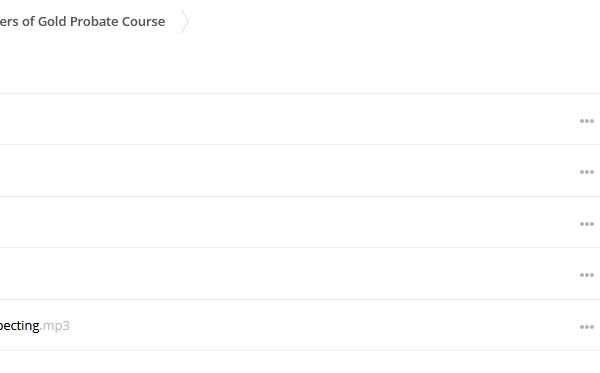Open the file name ending in pecting.mp3
Image resolution: width=600 pixels, height=373 pixels.
[x=34, y=326]
